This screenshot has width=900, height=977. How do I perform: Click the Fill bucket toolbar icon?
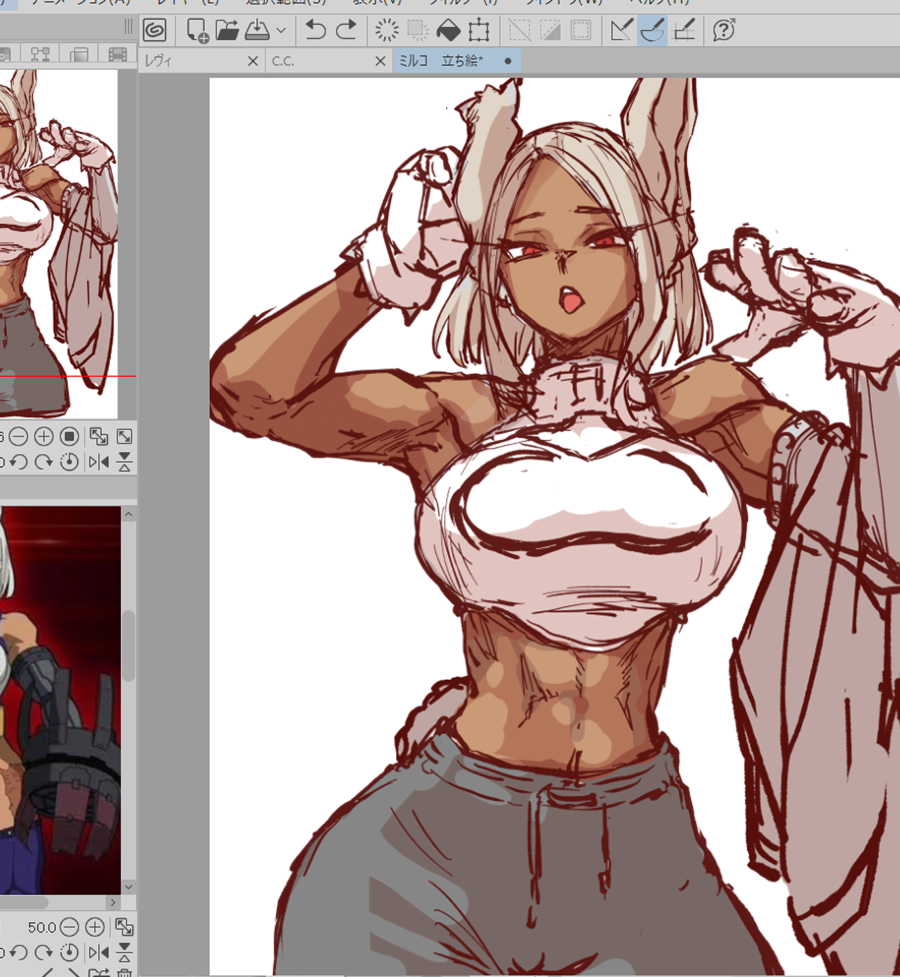448,30
